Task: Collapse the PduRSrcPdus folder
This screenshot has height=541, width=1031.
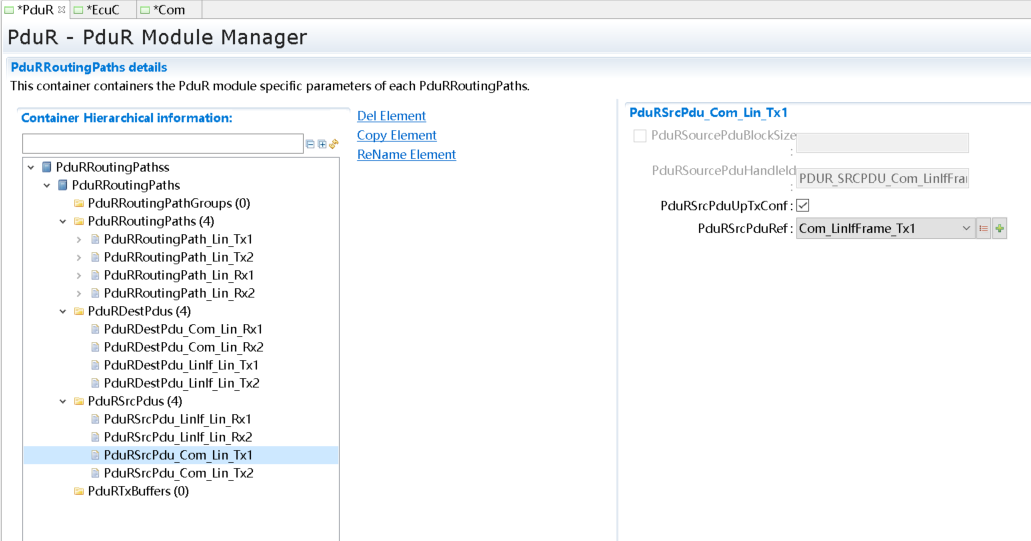Action: 64,401
